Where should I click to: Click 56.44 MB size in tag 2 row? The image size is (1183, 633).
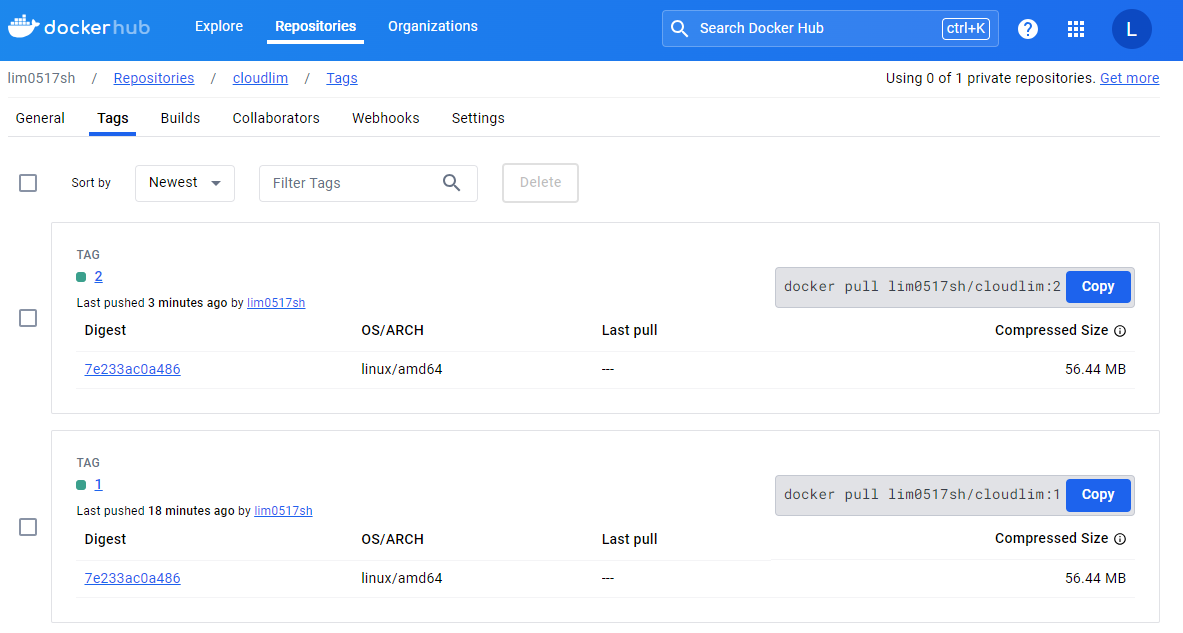coord(1095,370)
